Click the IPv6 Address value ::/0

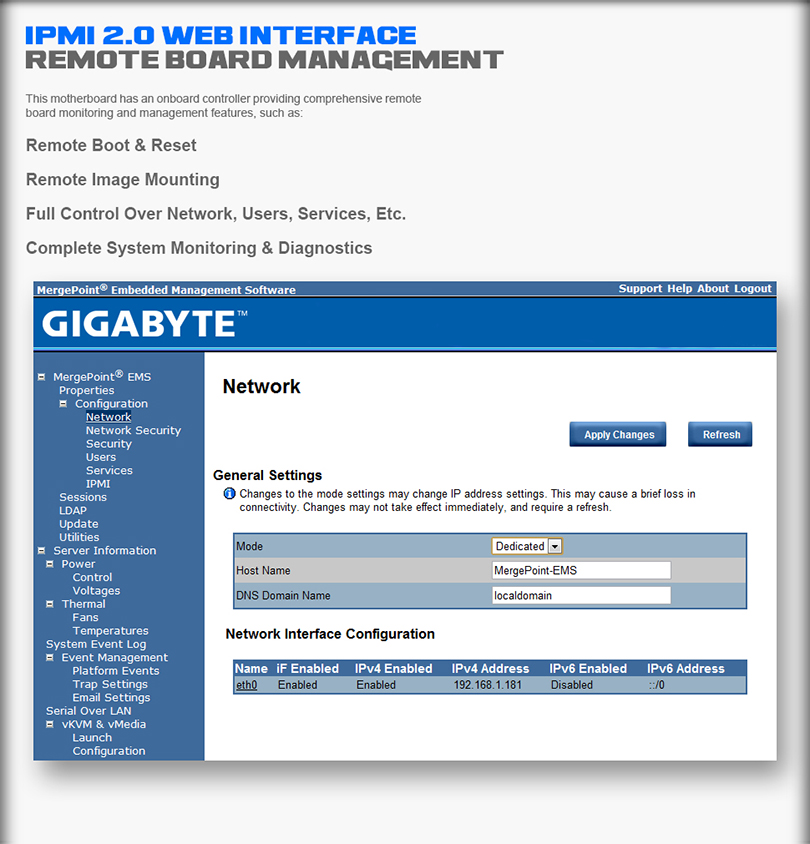tap(657, 685)
